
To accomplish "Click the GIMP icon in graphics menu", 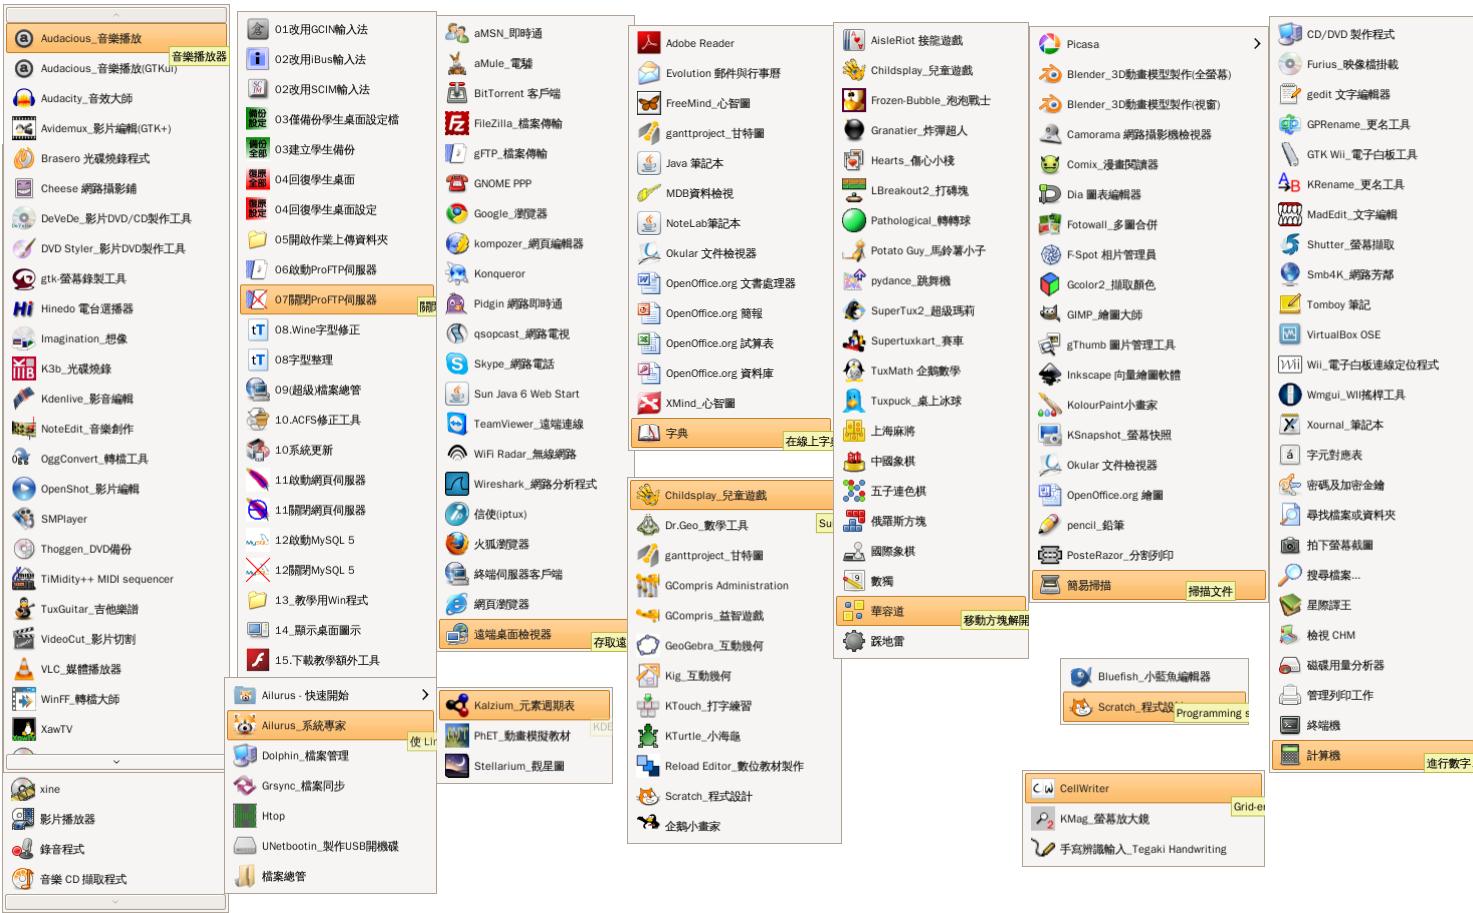I will (1049, 314).
